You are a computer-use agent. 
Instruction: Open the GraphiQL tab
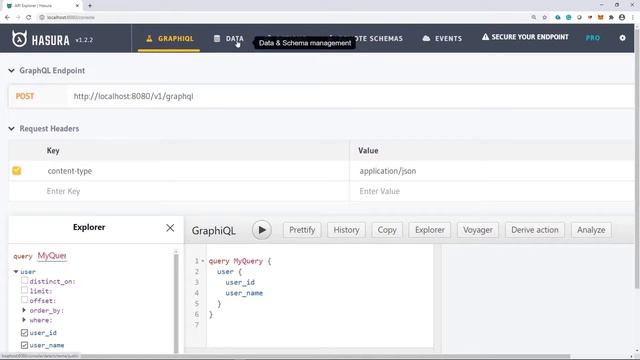pos(169,38)
